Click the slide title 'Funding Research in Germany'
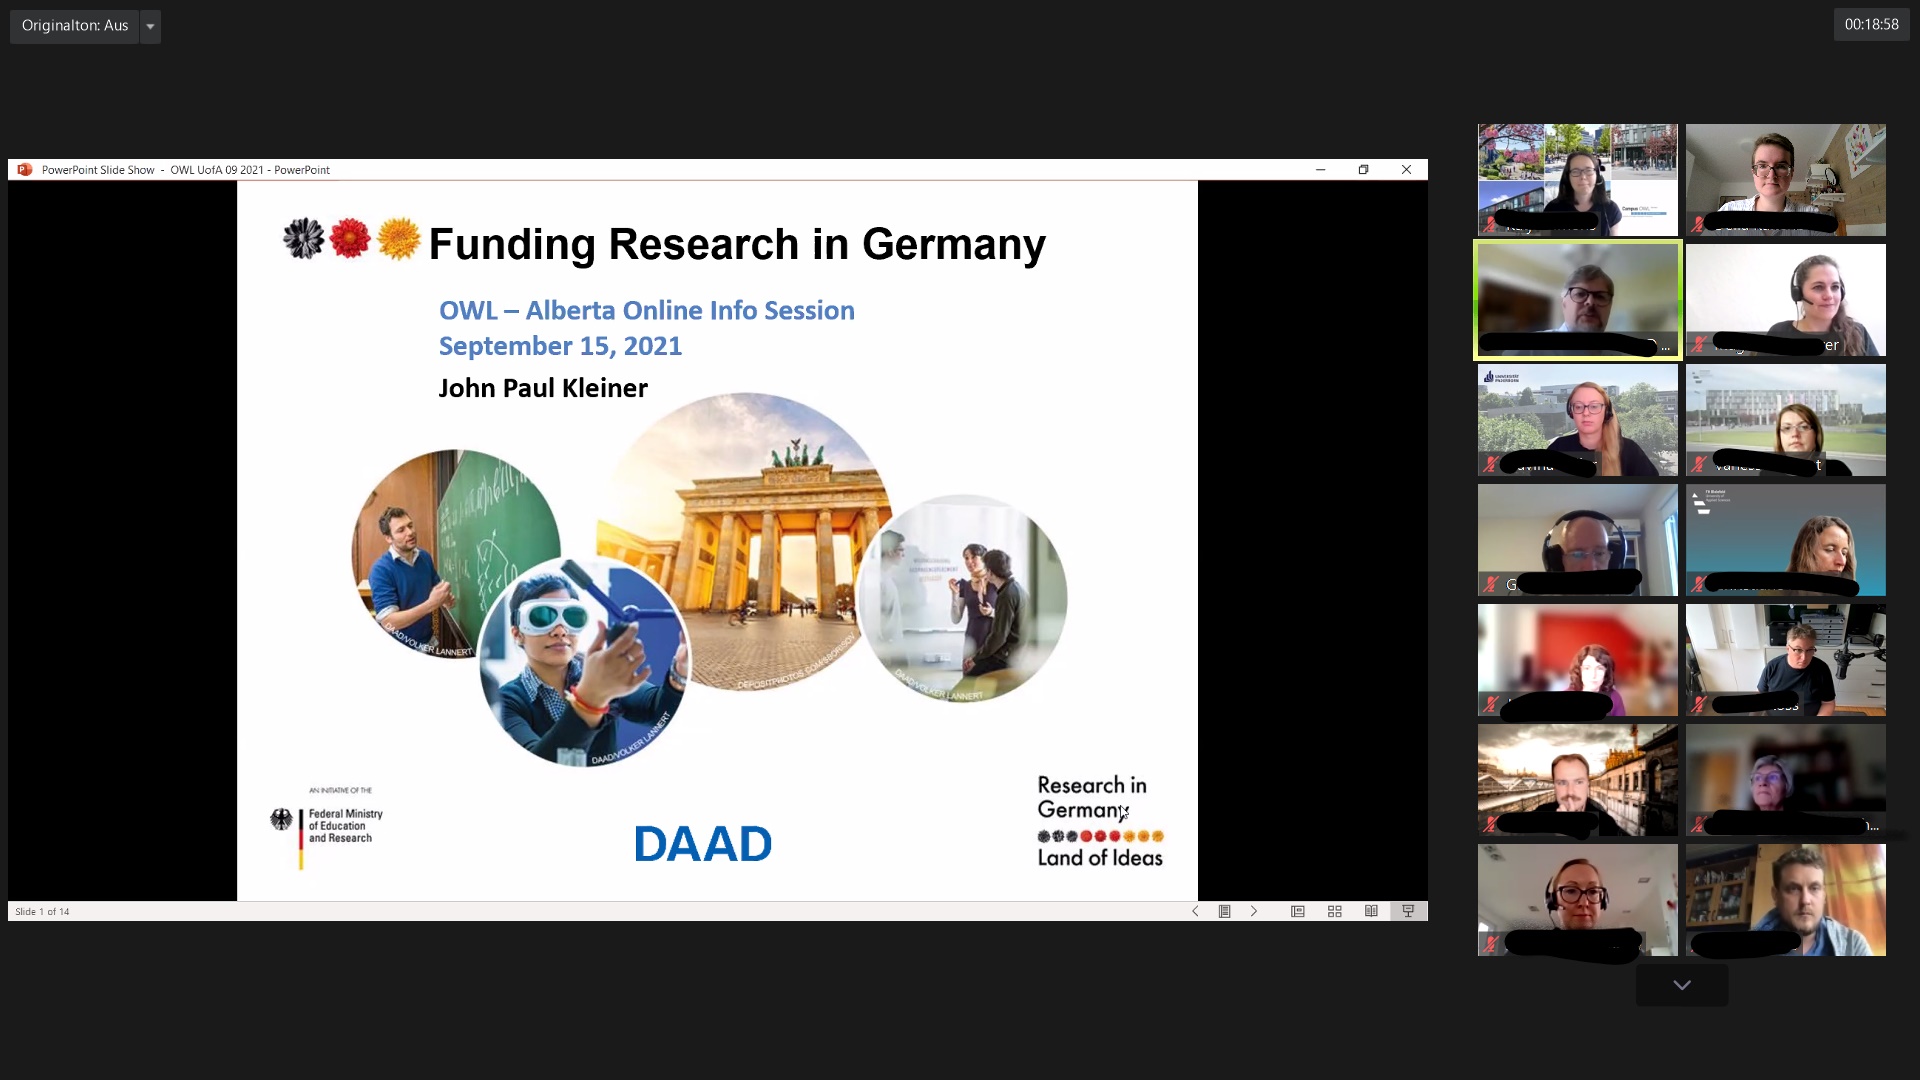1920x1080 pixels. pos(737,244)
